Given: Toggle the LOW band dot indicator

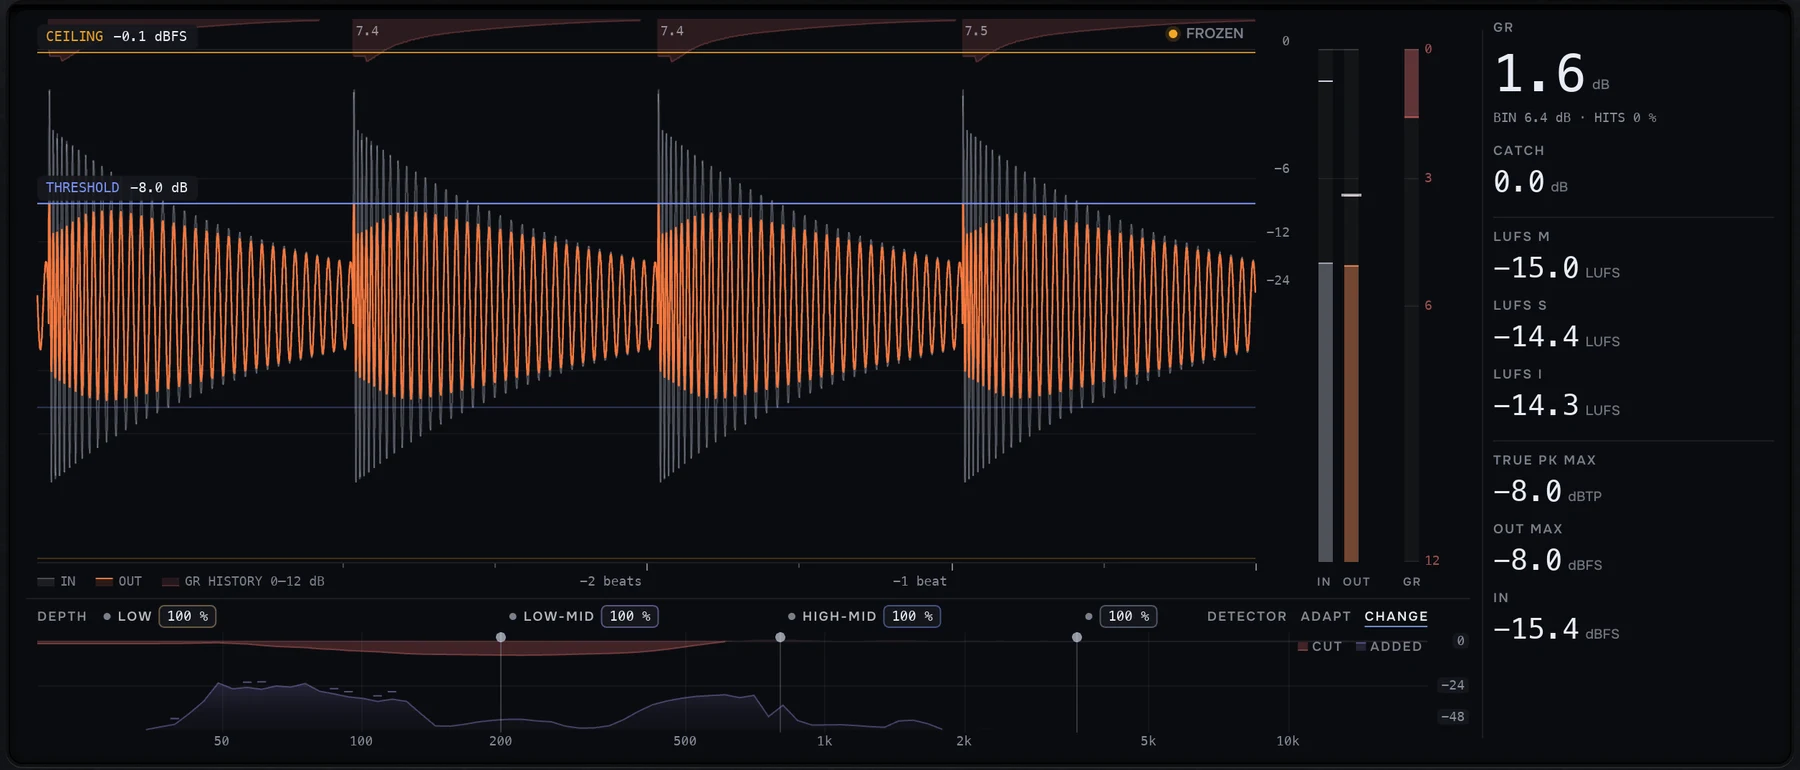Looking at the screenshot, I should coord(107,617).
